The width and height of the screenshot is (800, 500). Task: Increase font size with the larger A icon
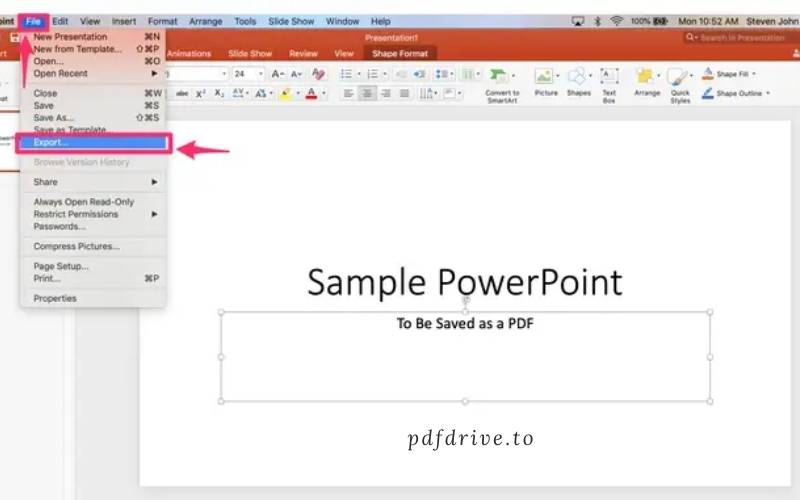277,74
